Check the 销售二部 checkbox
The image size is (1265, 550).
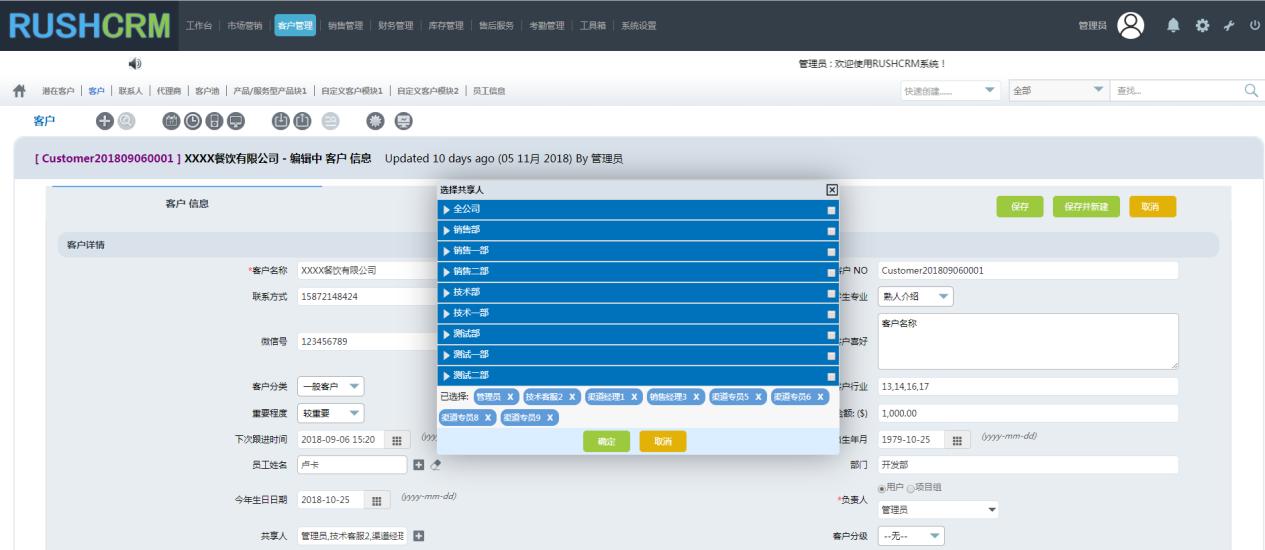coord(831,272)
